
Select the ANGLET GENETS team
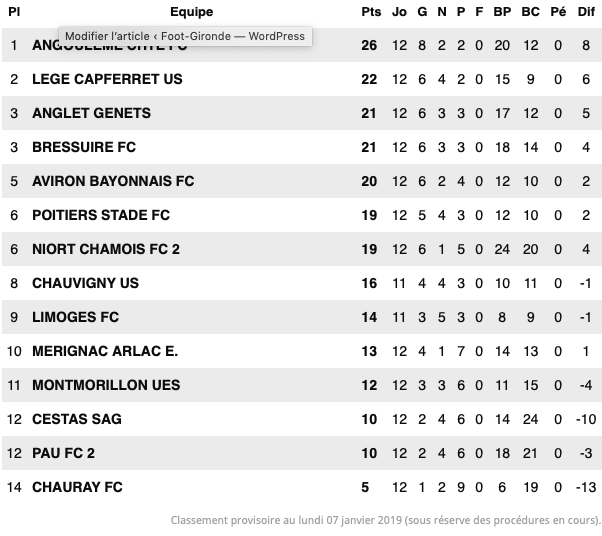(91, 113)
